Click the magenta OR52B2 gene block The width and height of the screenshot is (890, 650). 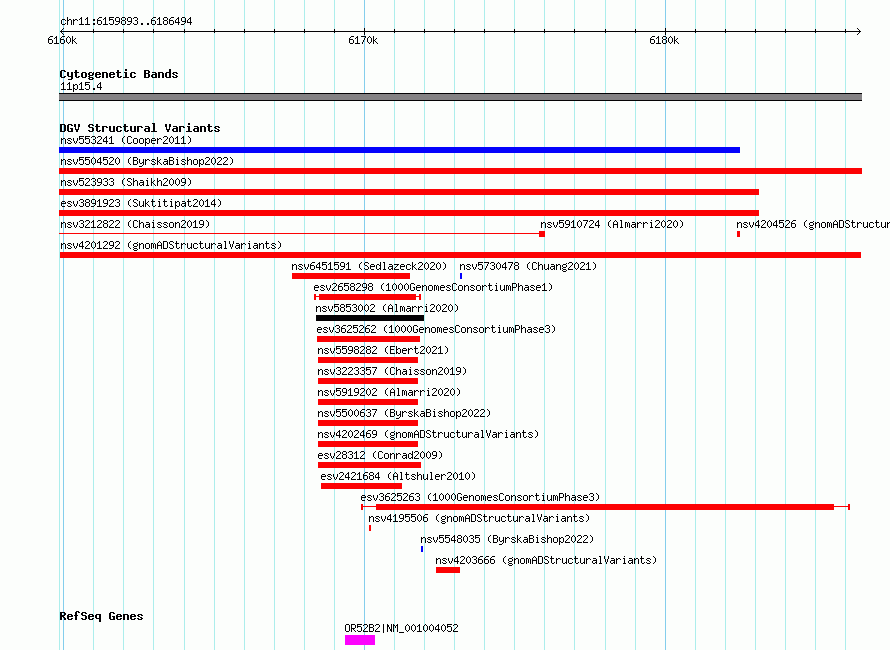click(360, 640)
